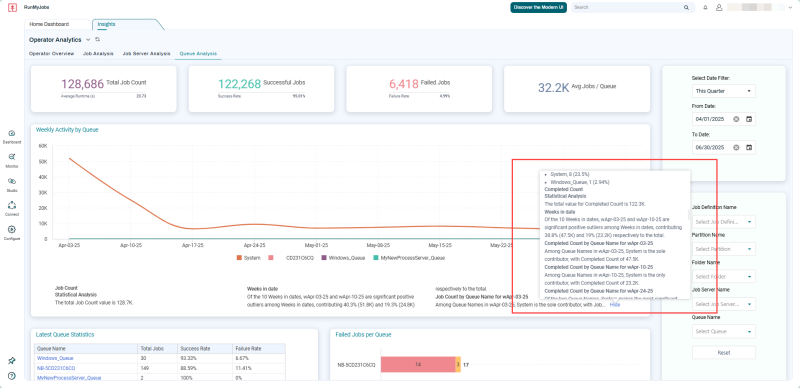
Task: Click Discover the Modern UI button
Action: tap(538, 8)
